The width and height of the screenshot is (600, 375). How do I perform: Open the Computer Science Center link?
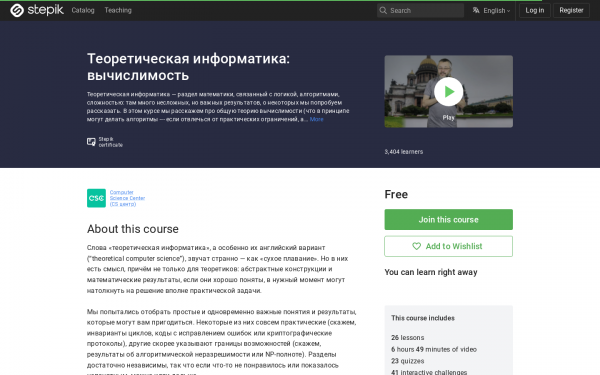[x=127, y=198]
